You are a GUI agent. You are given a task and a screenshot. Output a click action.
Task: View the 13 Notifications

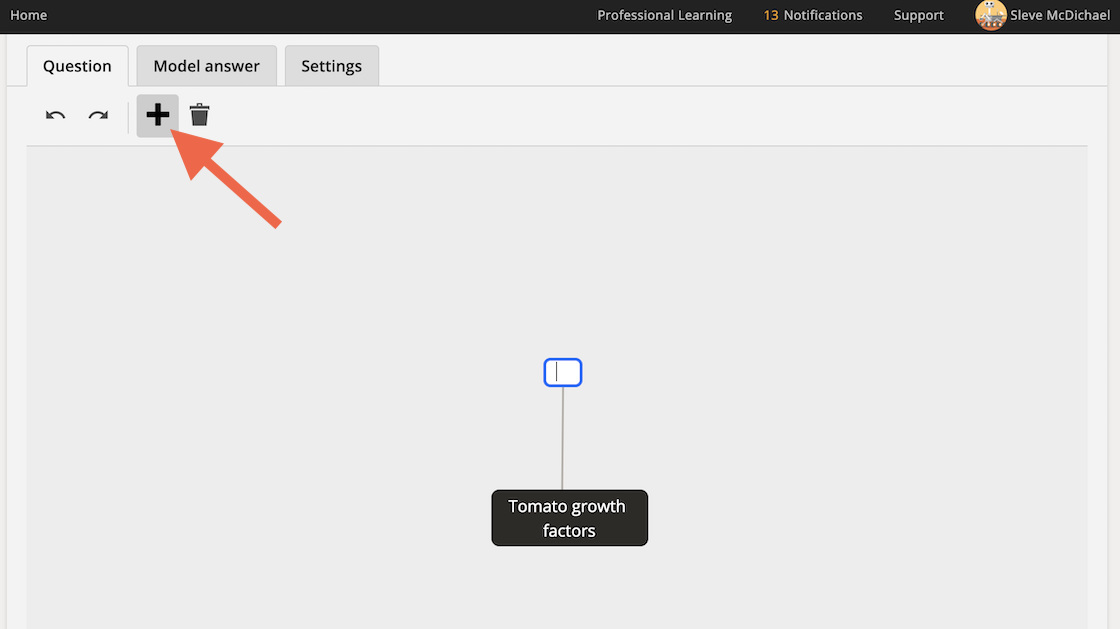[x=813, y=15]
